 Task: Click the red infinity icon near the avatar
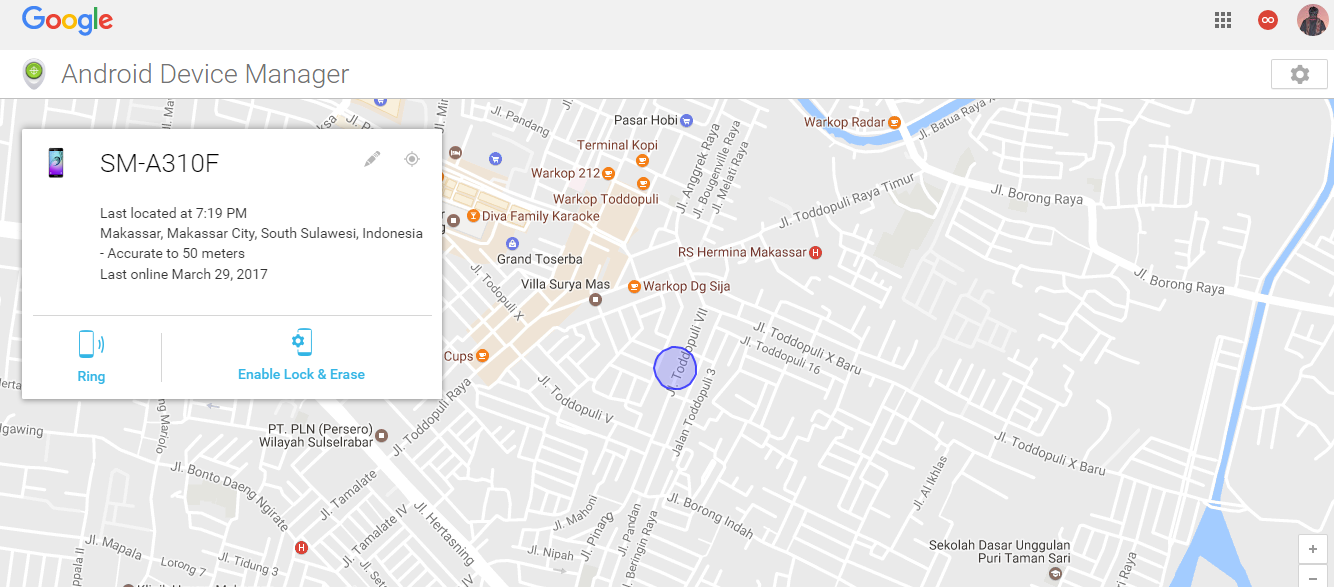click(x=1267, y=19)
